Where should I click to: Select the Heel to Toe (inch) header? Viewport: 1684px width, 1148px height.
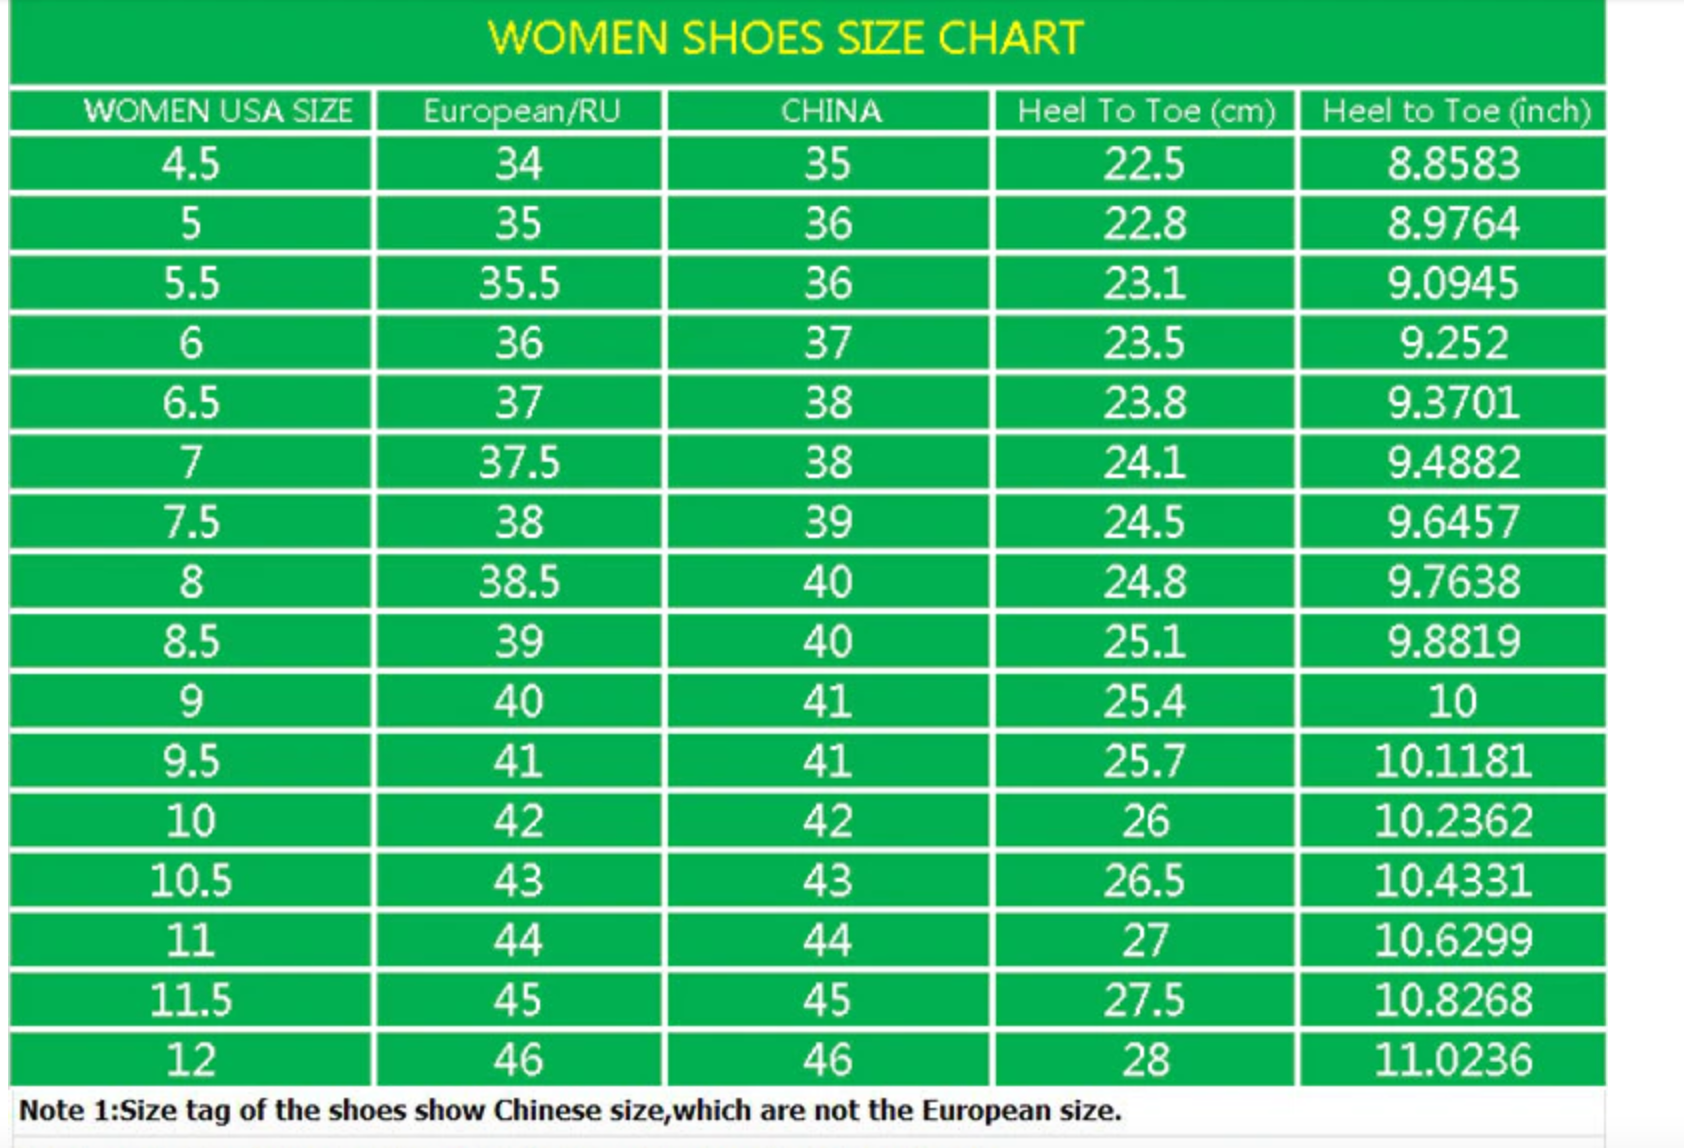1455,110
